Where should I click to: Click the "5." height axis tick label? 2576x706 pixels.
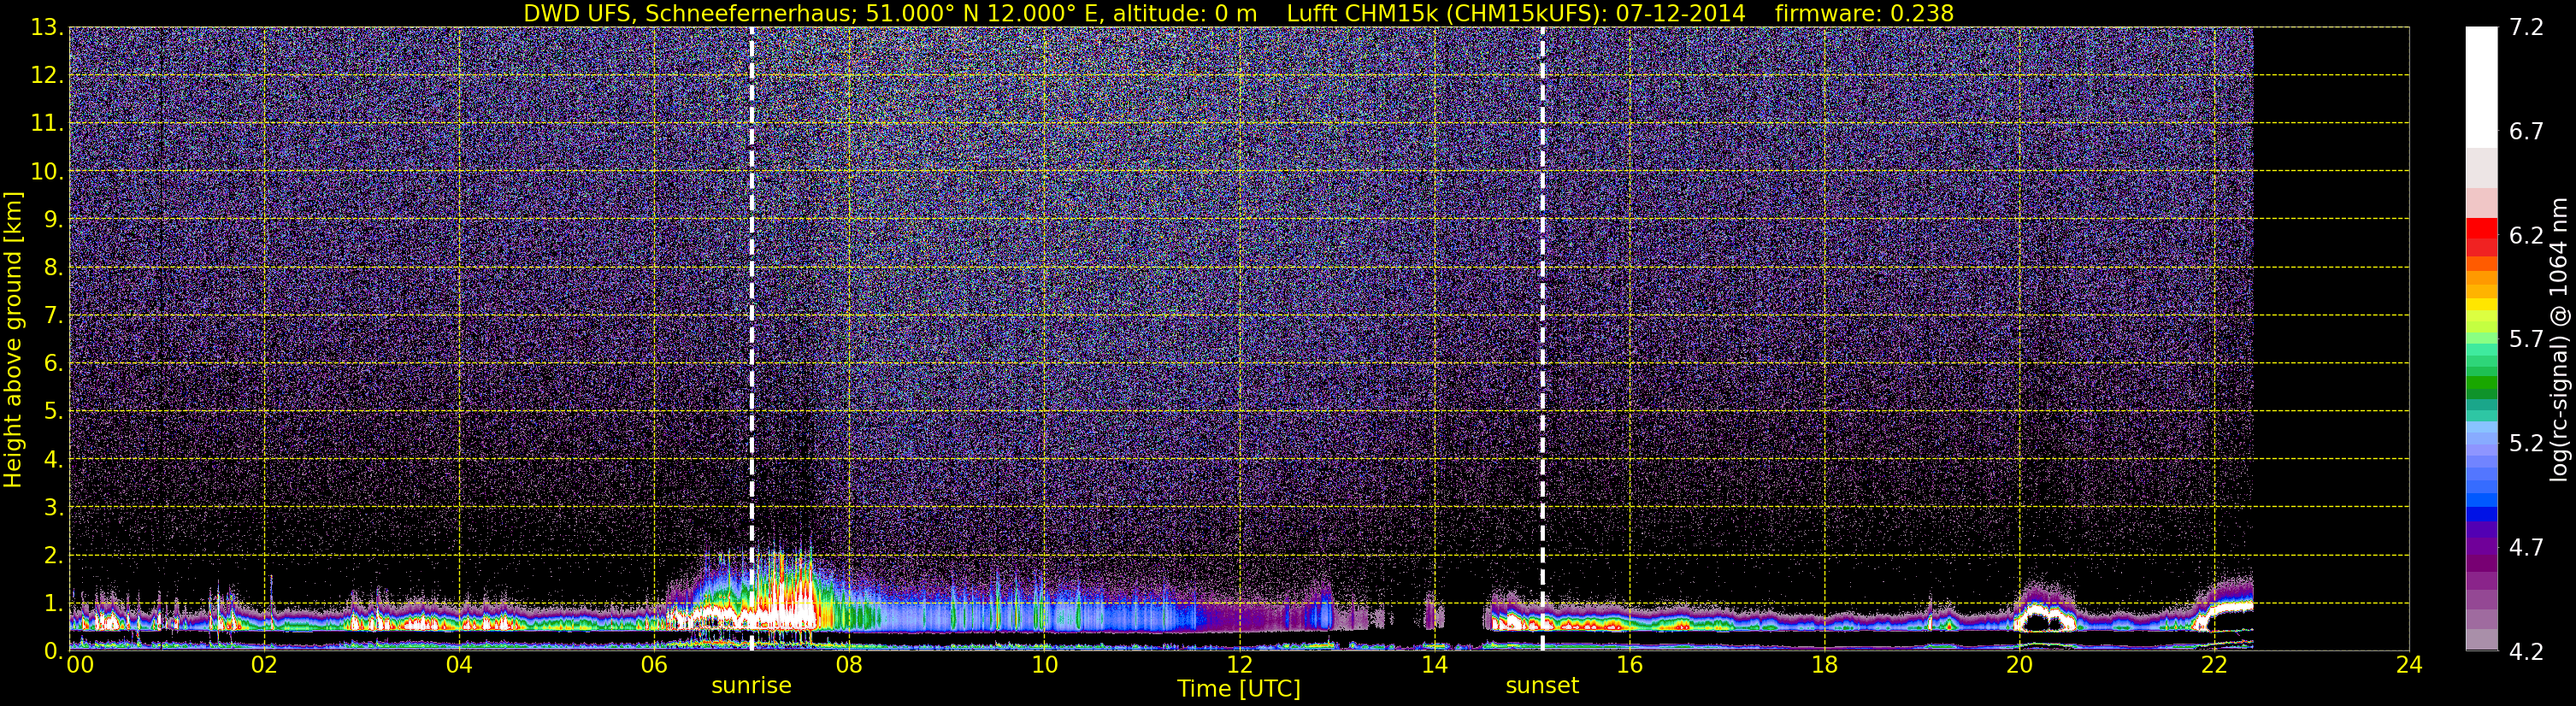(x=53, y=411)
